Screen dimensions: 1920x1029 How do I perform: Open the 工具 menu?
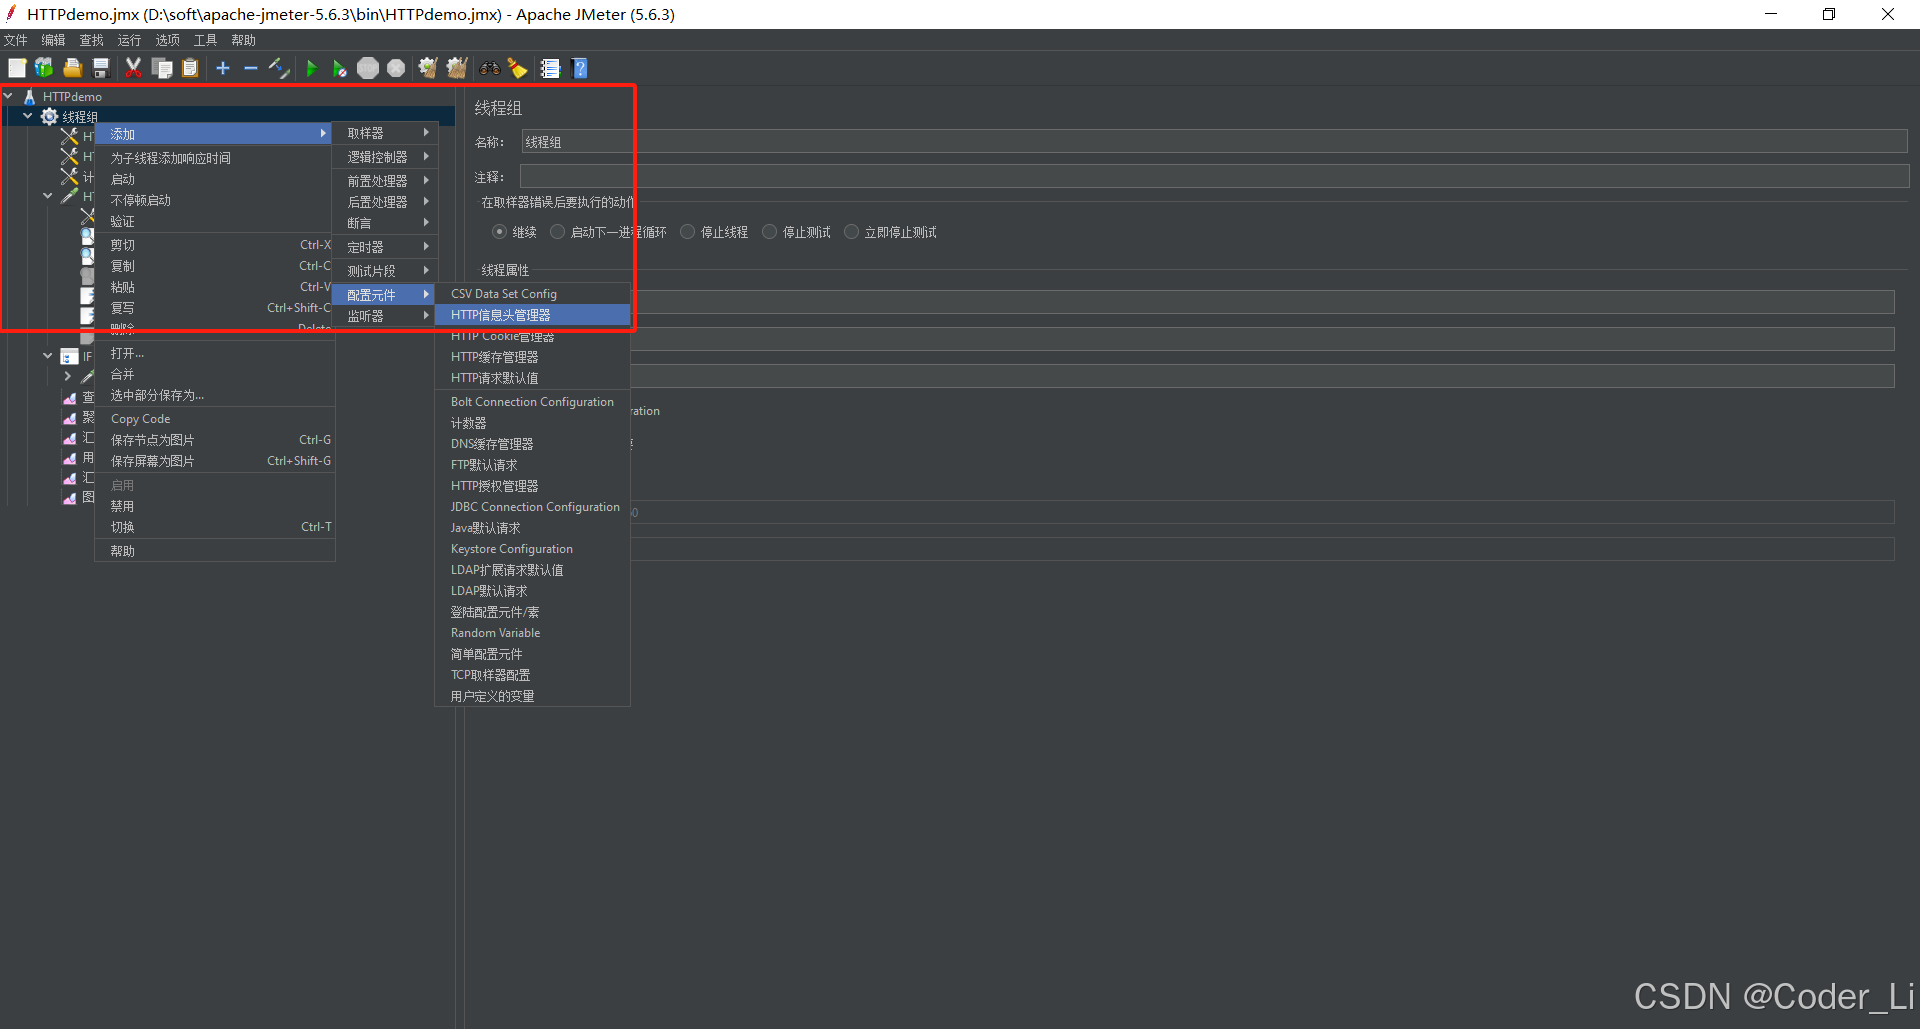pos(205,40)
